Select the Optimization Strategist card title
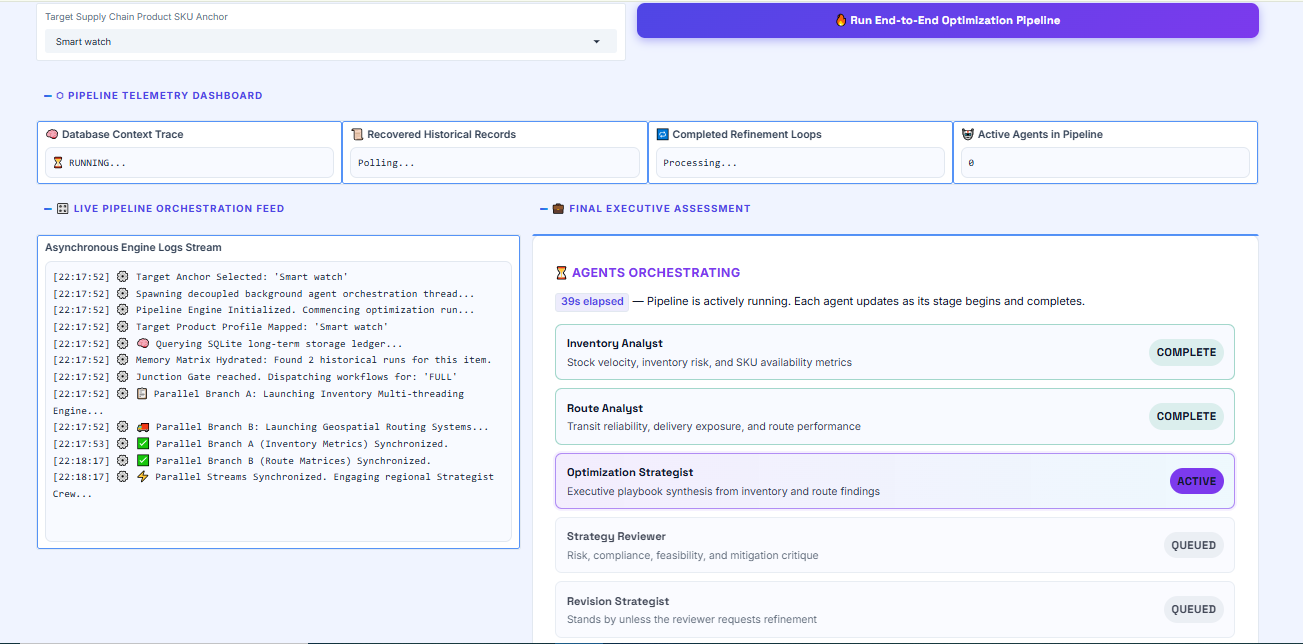The height and width of the screenshot is (644, 1303). [x=630, y=472]
